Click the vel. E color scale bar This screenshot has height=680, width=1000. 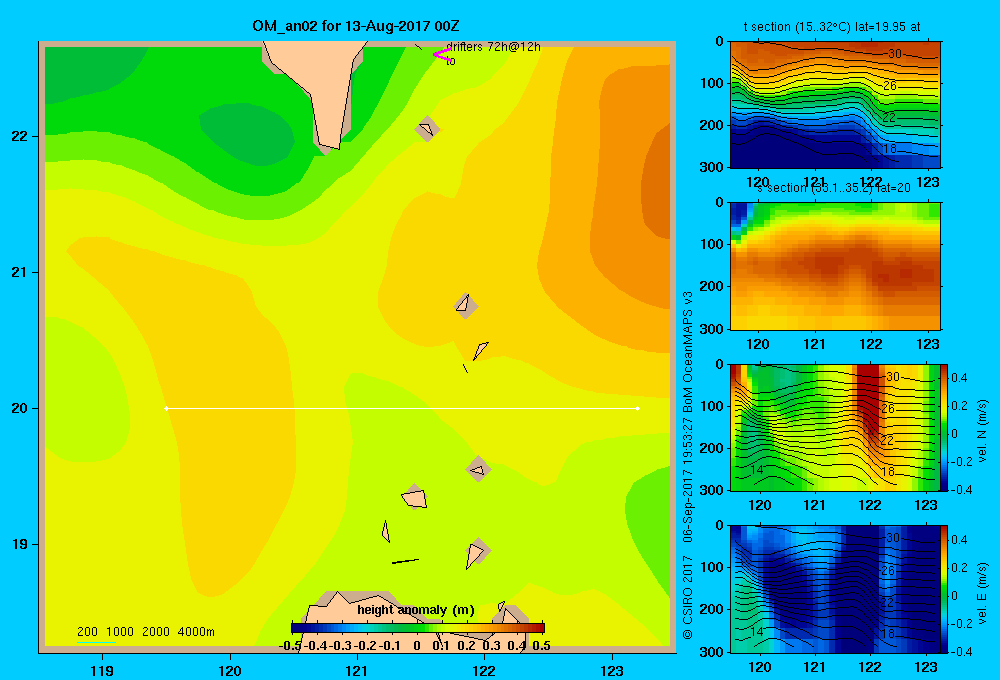pyautogui.click(x=945, y=588)
